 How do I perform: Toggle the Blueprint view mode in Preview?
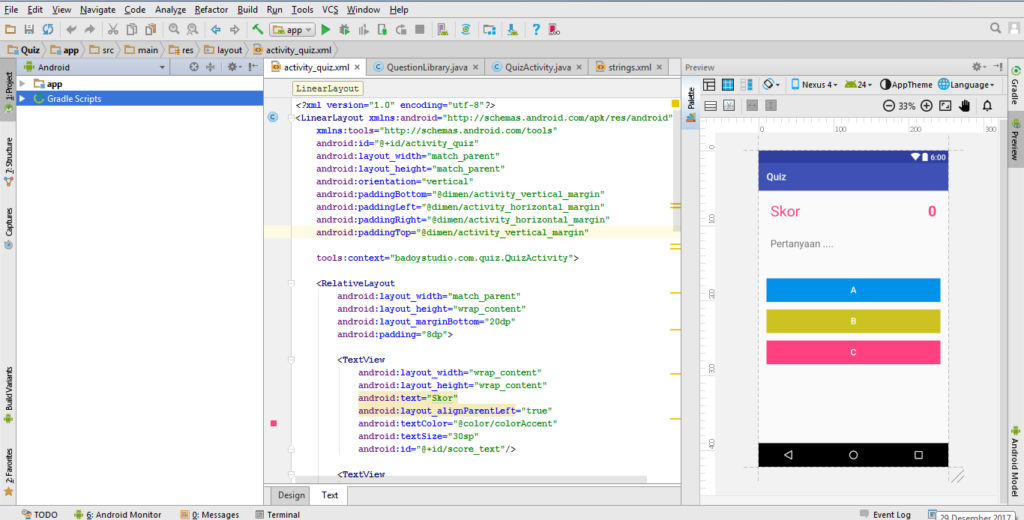click(728, 85)
